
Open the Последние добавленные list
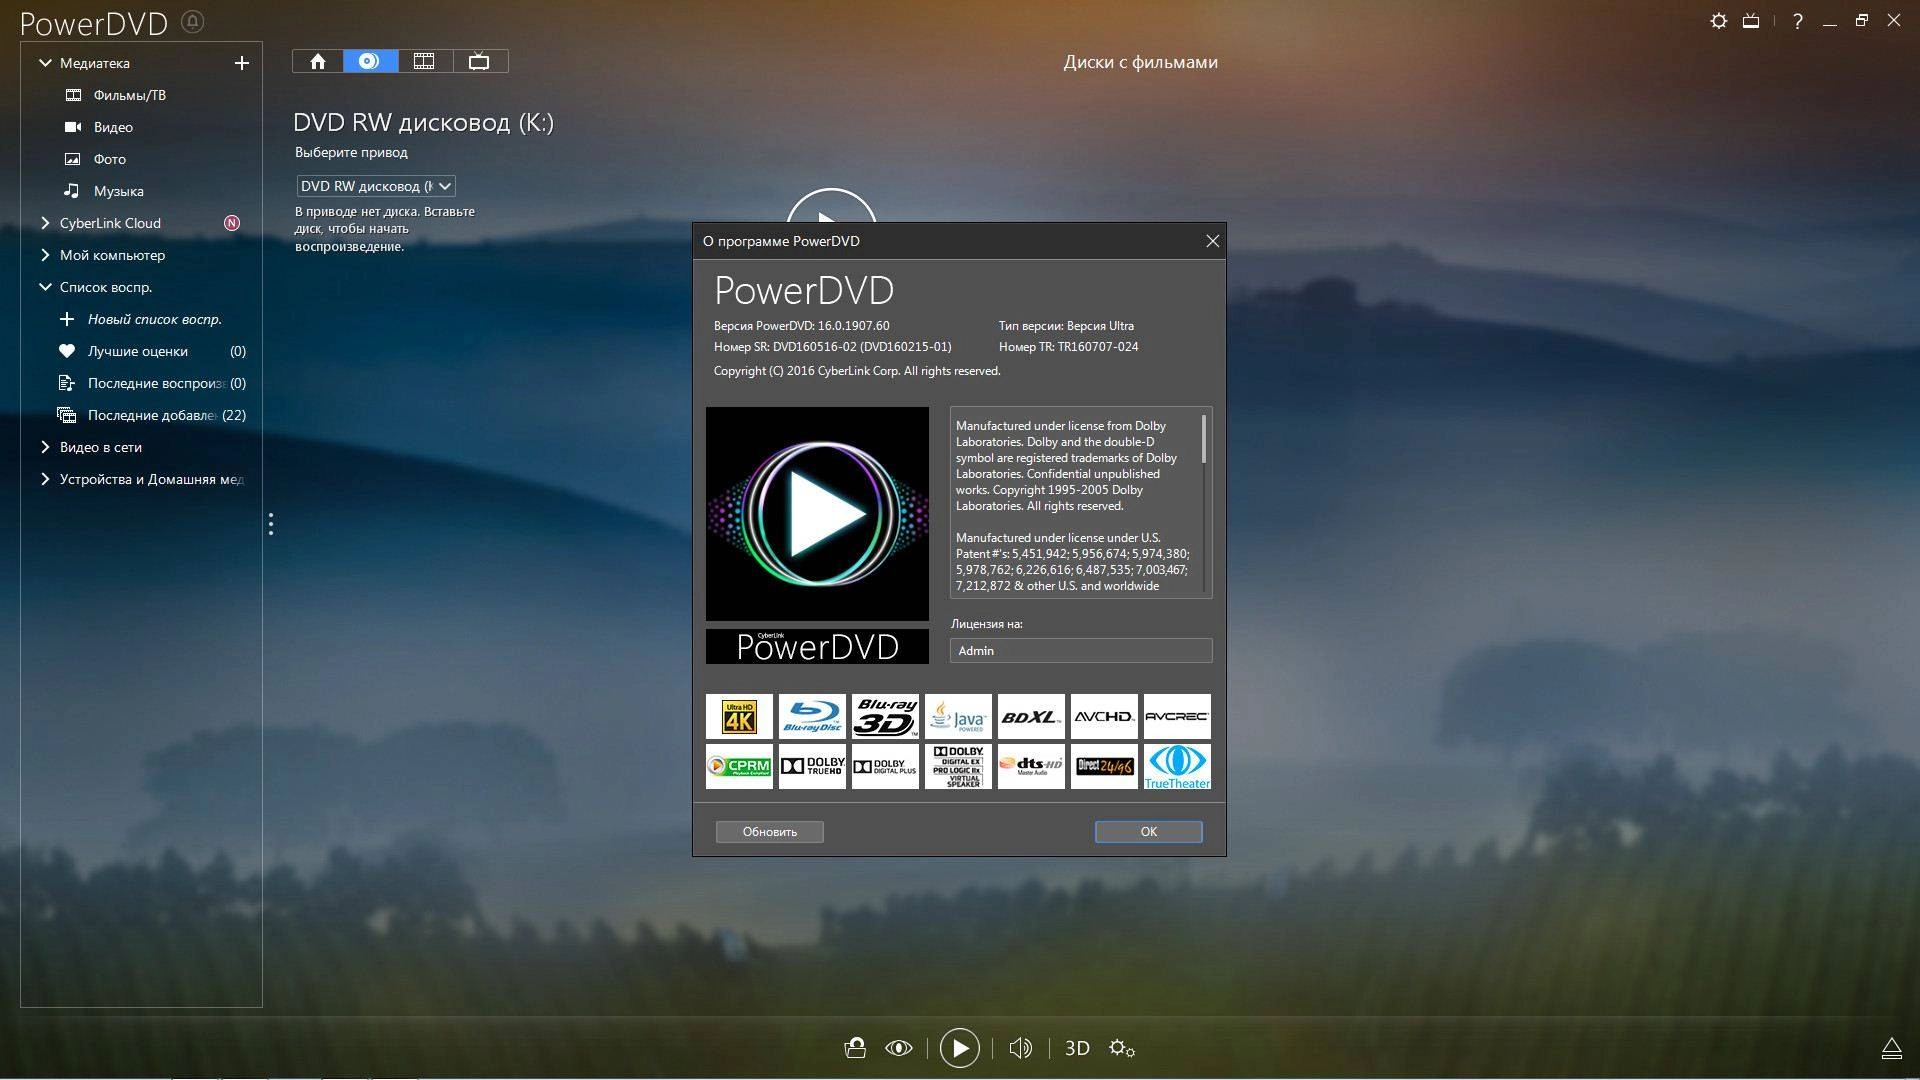click(152, 415)
